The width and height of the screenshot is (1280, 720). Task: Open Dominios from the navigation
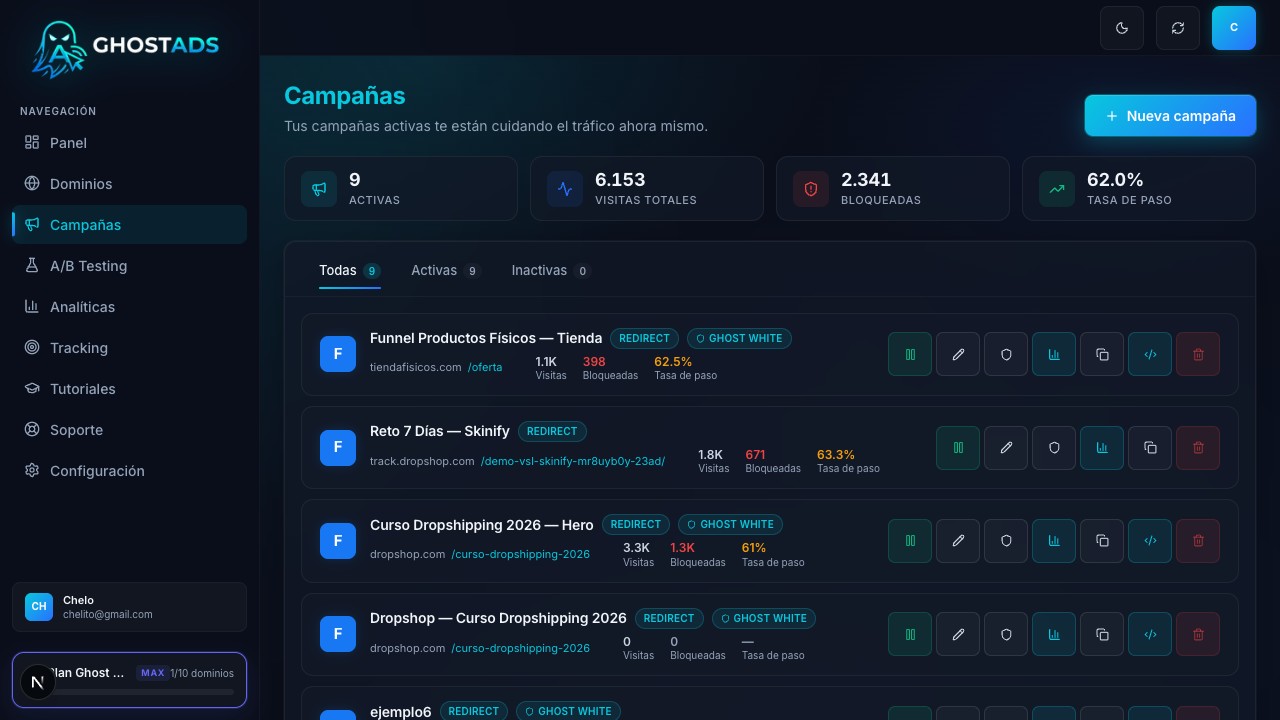(129, 184)
